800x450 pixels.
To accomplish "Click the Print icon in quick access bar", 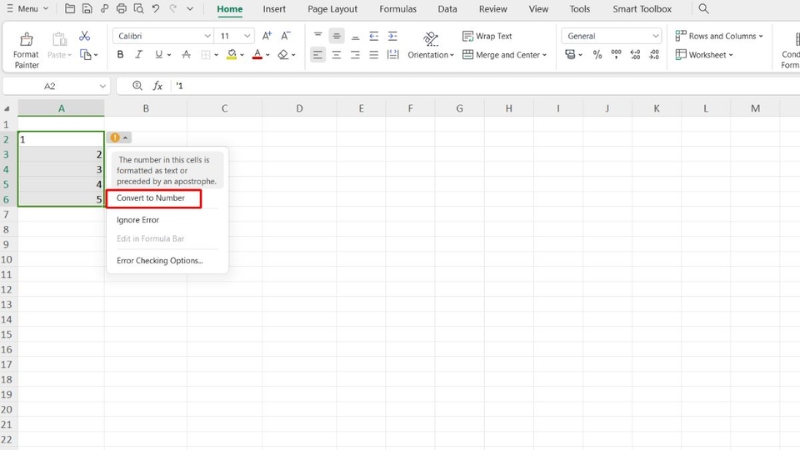I will point(121,9).
